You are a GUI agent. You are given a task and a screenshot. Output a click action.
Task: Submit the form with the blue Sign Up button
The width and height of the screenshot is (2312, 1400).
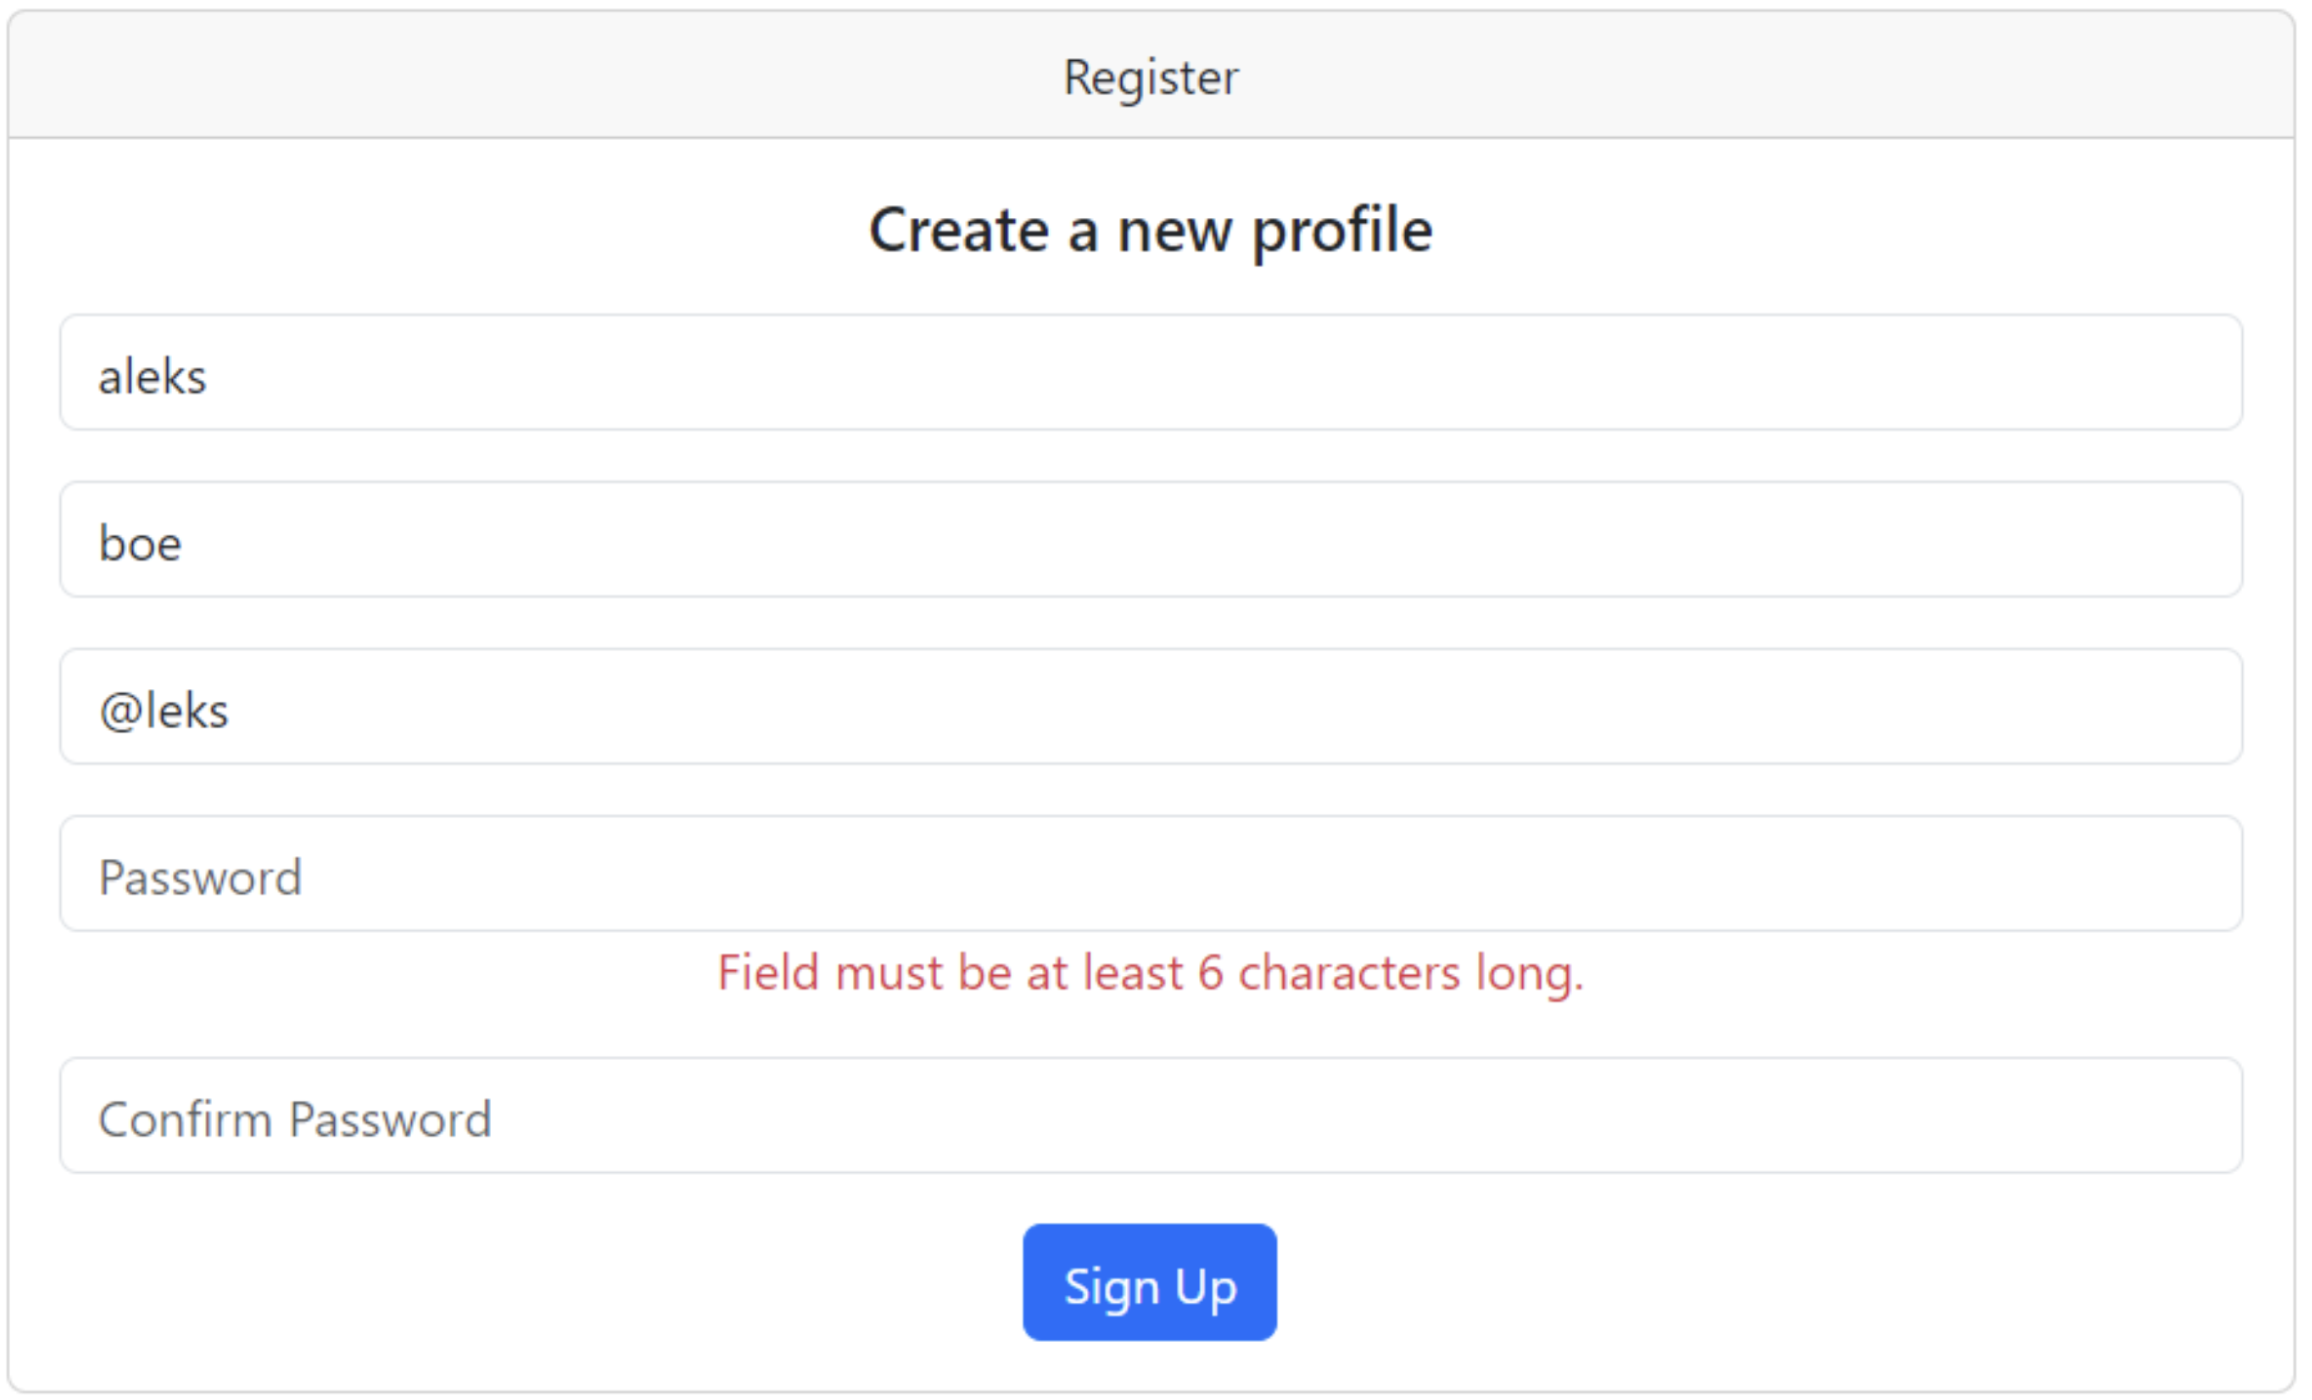pos(1150,1285)
